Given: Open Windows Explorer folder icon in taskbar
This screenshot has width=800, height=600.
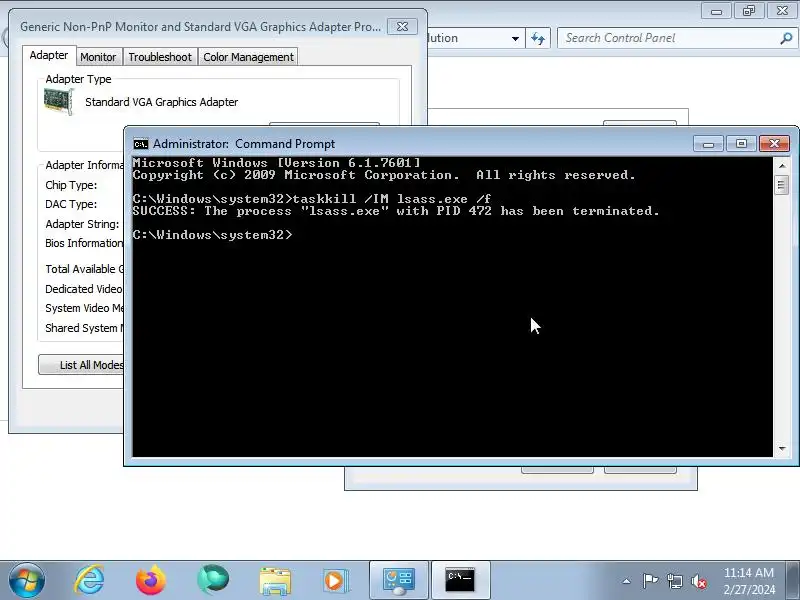Looking at the screenshot, I should click(275, 581).
